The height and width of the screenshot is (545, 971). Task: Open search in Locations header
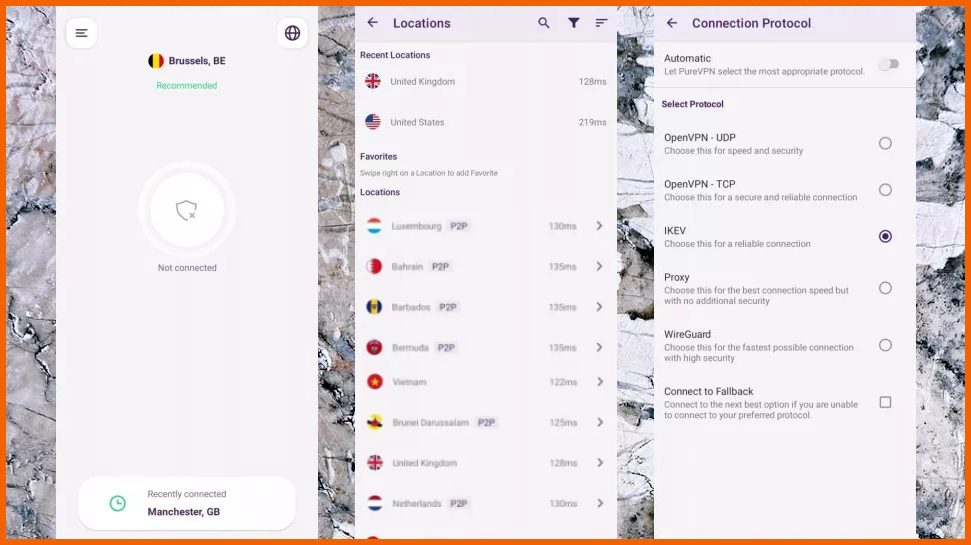click(x=543, y=23)
